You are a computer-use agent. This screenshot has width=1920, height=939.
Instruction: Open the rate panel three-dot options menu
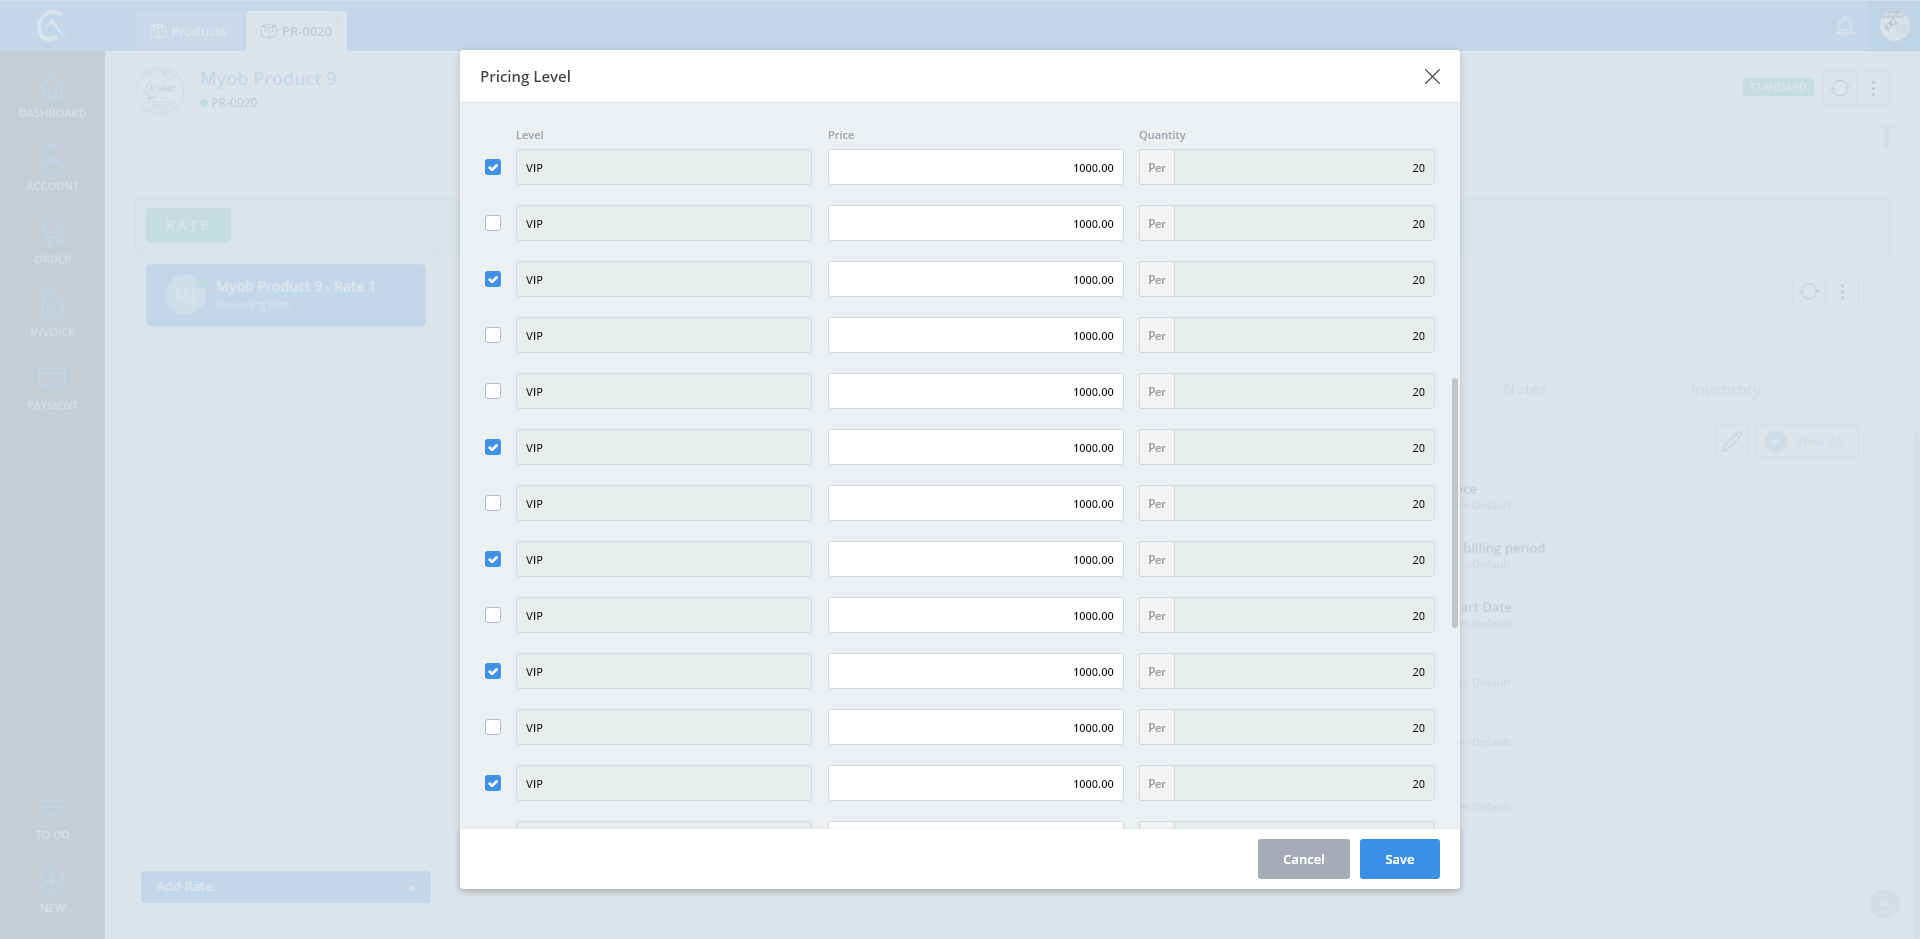point(1842,292)
